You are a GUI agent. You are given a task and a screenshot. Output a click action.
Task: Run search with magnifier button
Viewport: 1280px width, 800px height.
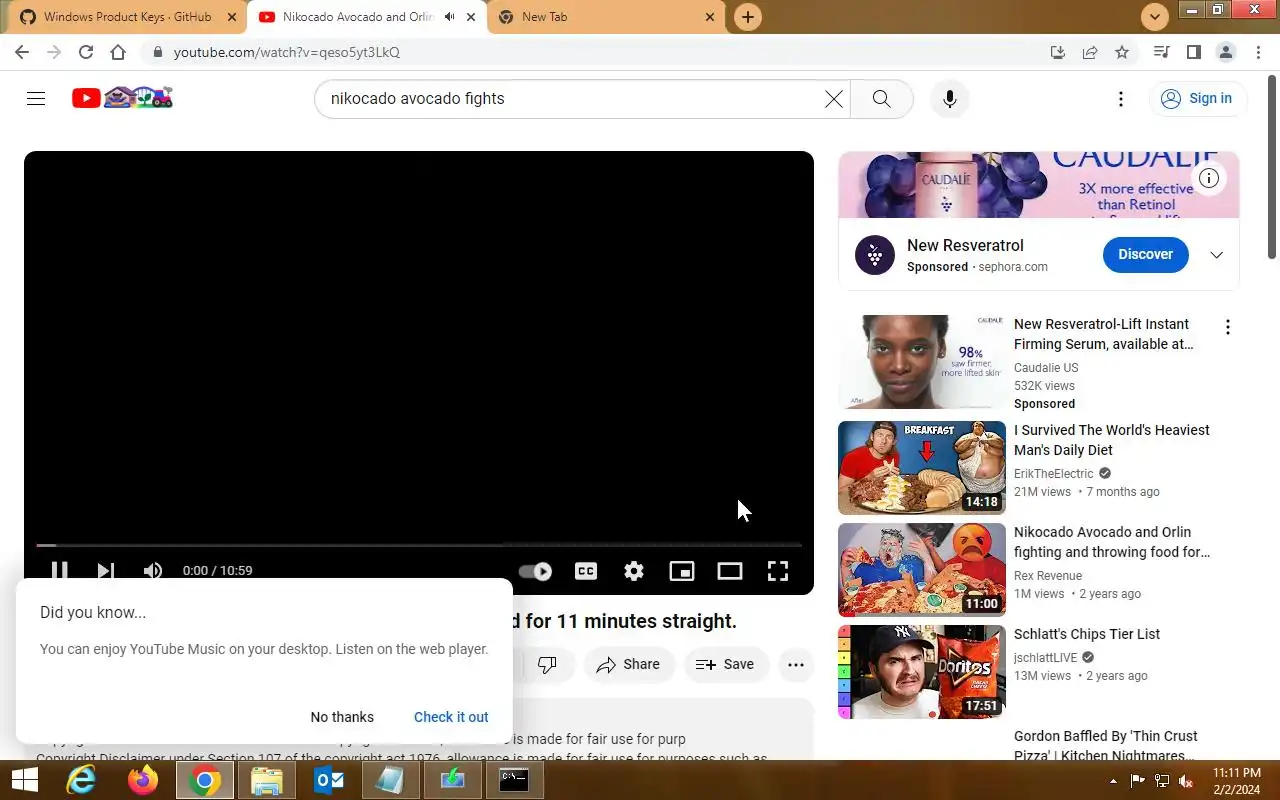881,98
